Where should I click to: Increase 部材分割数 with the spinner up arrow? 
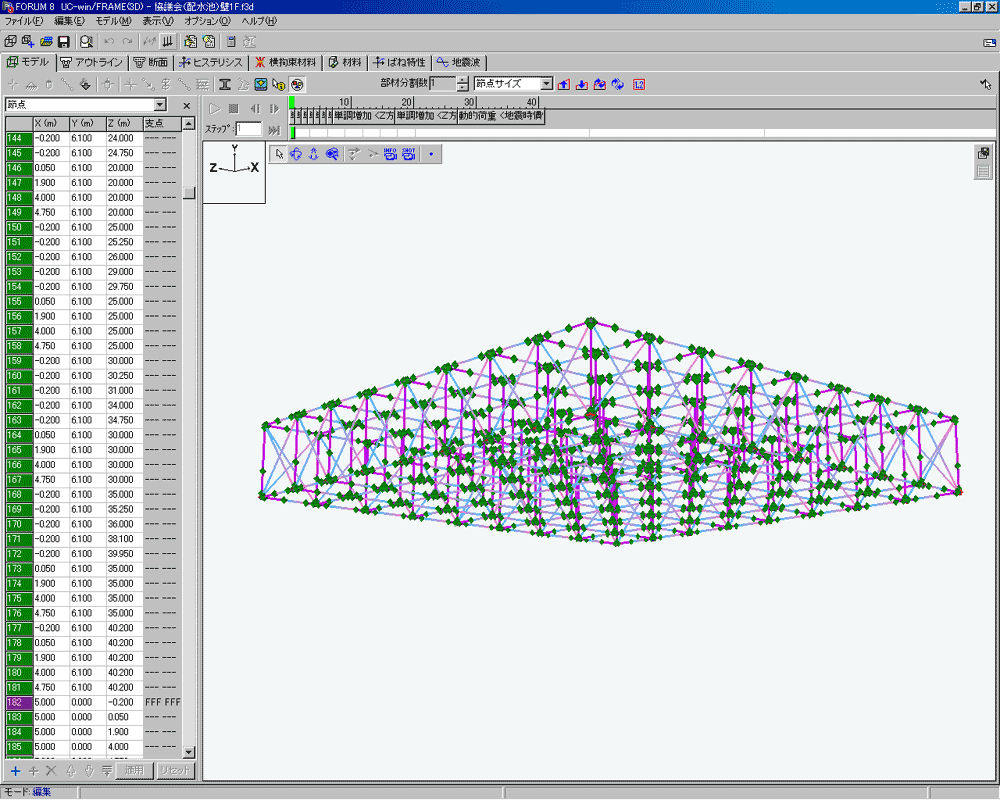tap(462, 80)
